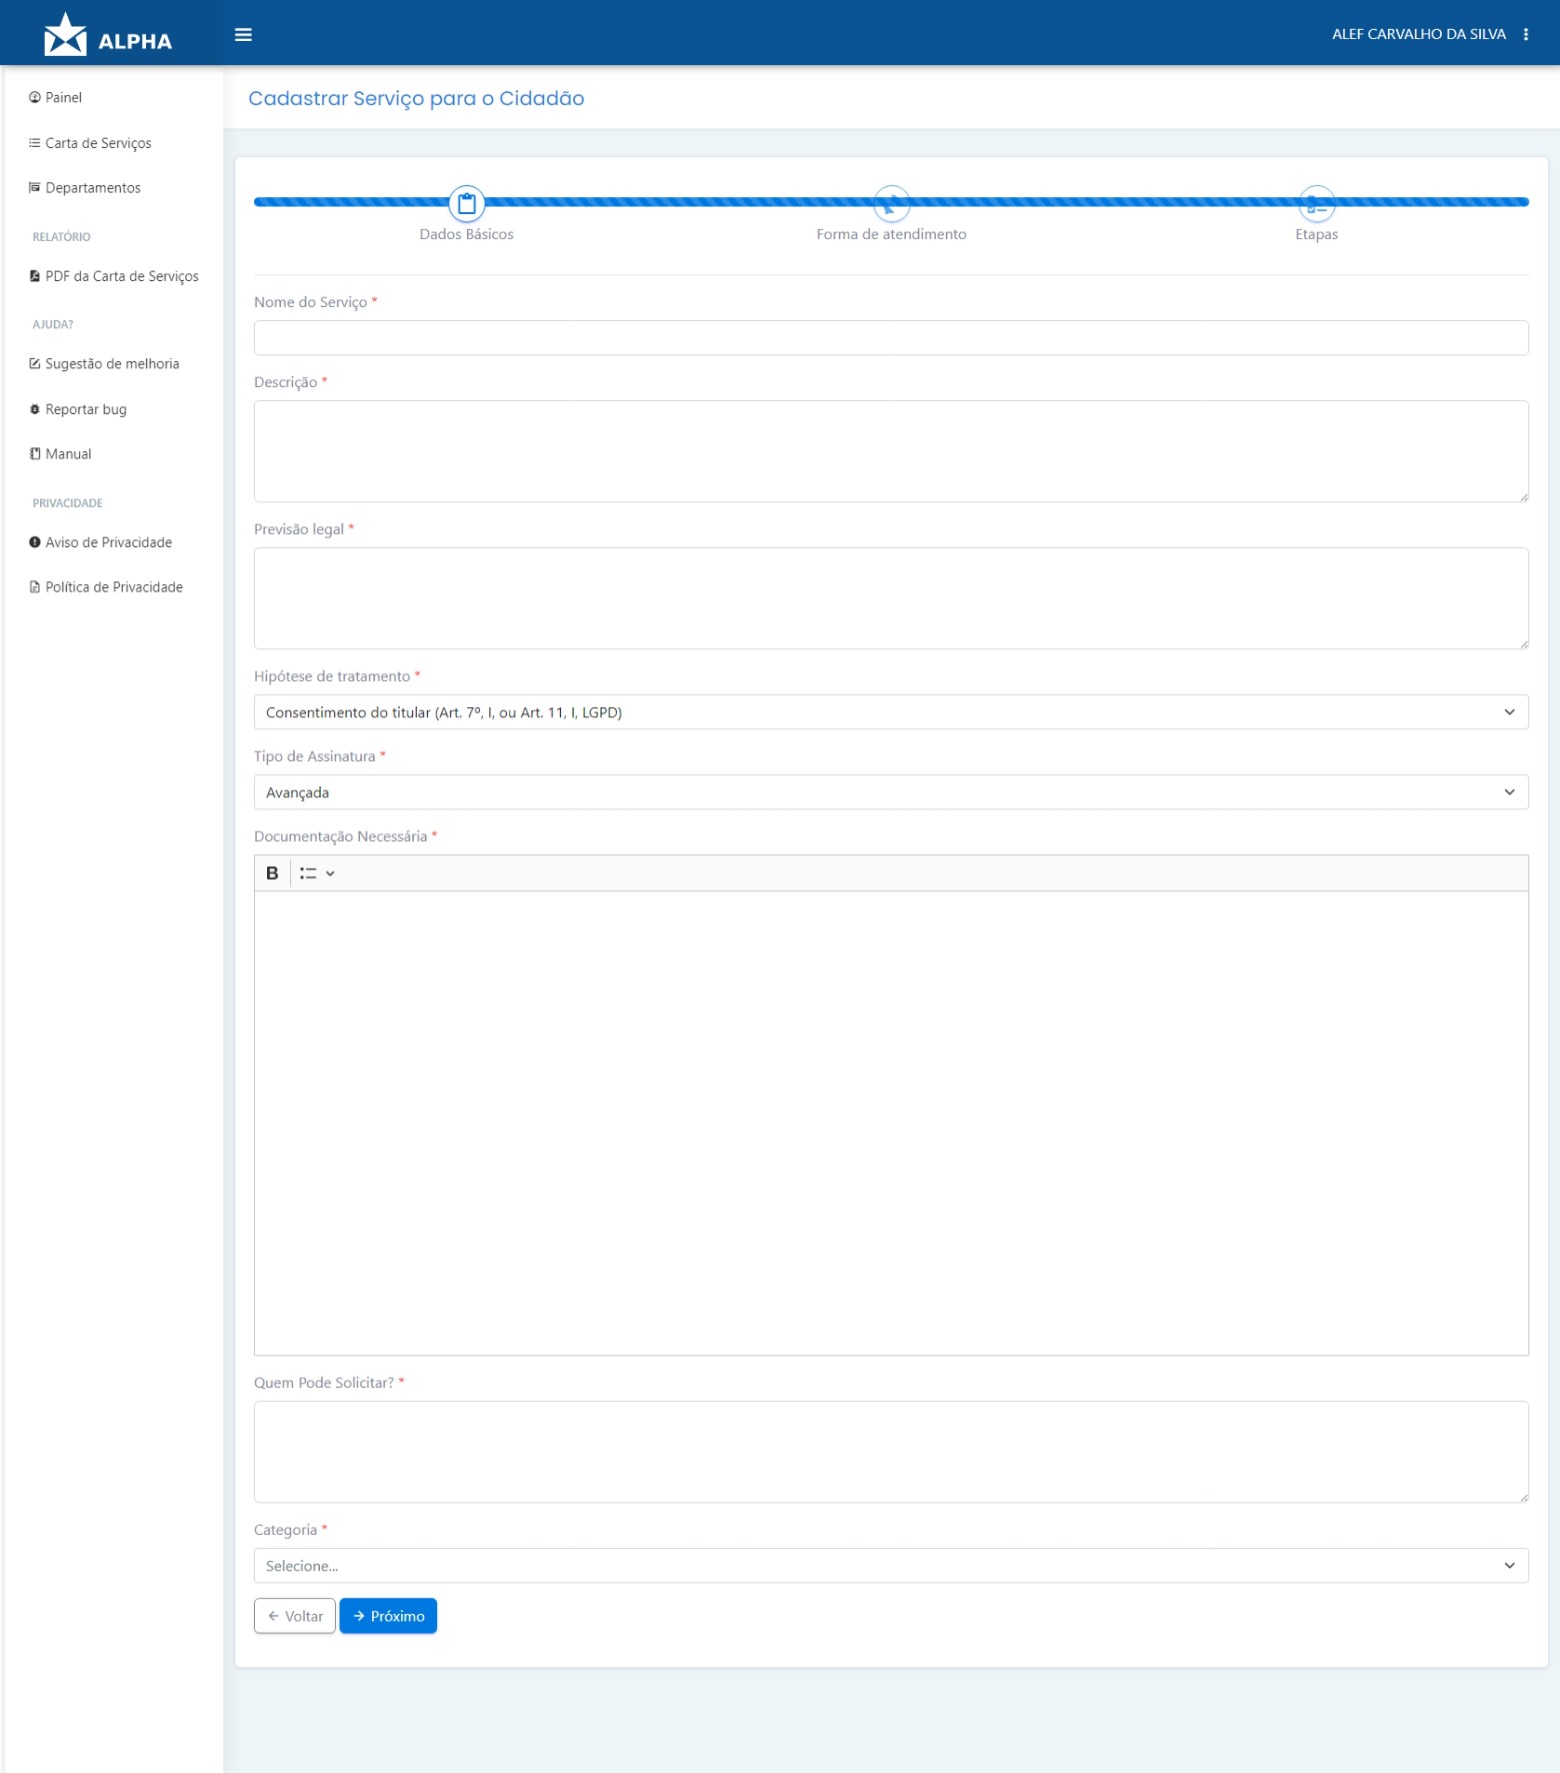Click the Painel dashboard icon

pyautogui.click(x=35, y=97)
